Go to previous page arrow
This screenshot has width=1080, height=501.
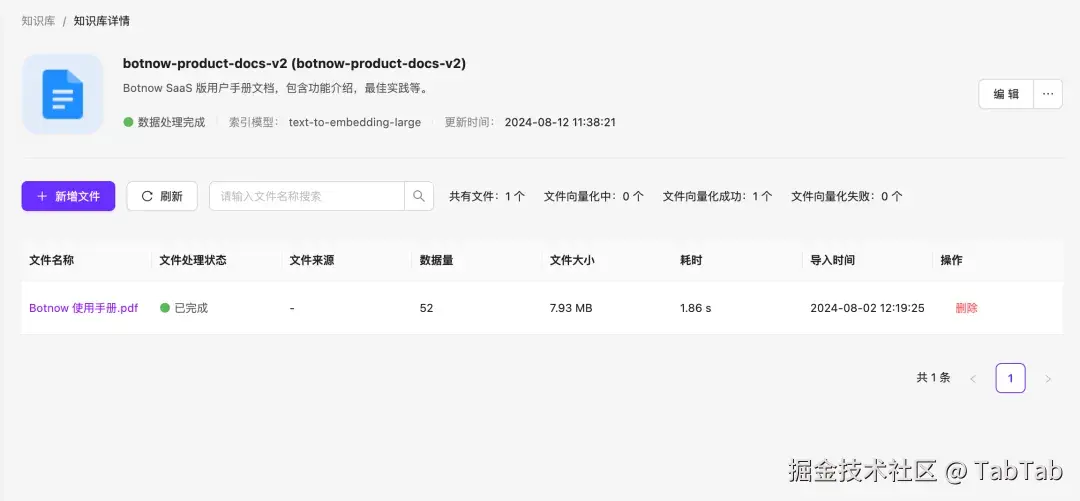(x=973, y=378)
